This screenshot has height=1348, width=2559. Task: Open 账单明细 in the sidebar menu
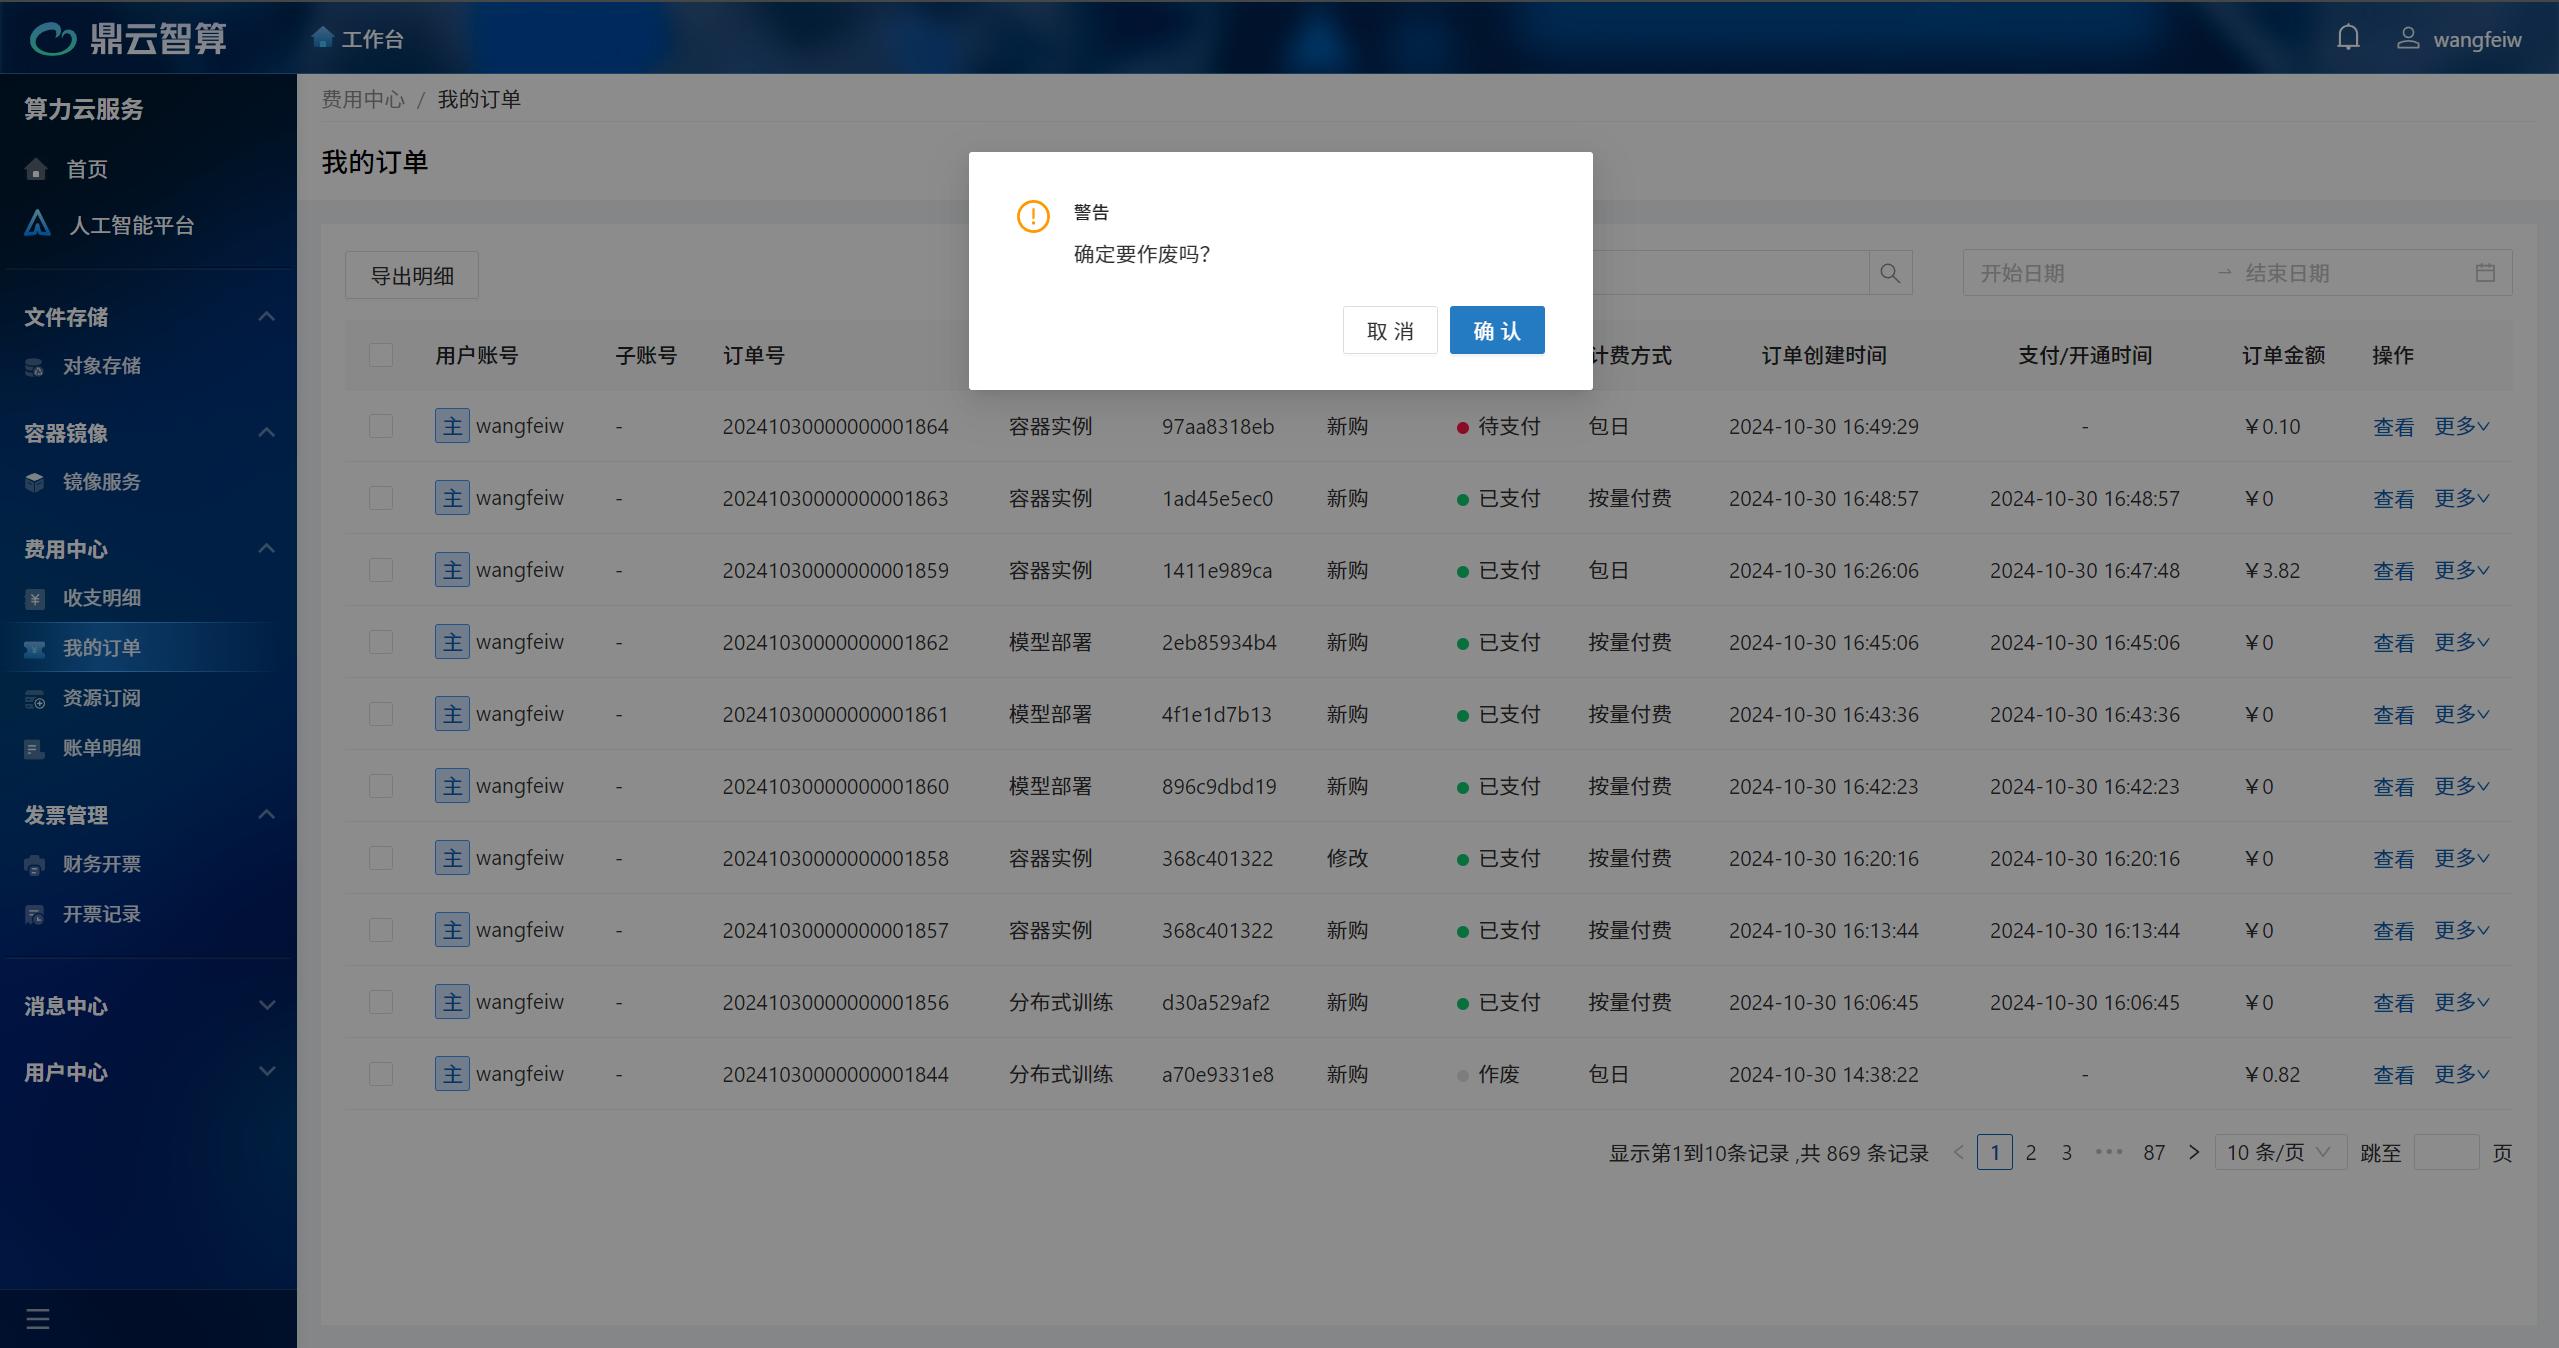(x=101, y=748)
